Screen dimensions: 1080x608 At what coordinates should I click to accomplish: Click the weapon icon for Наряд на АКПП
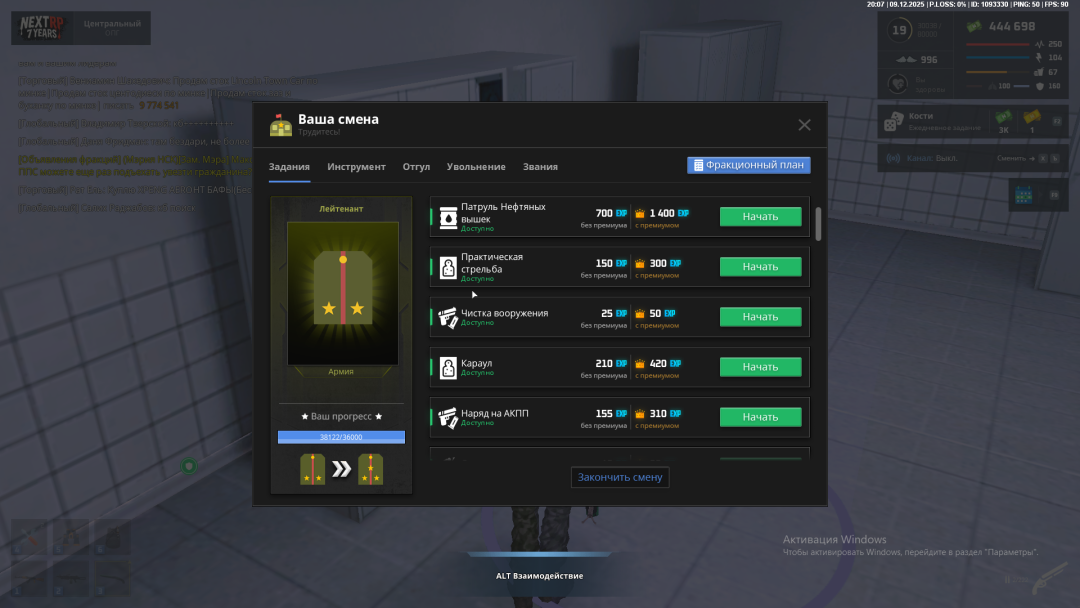[448, 417]
